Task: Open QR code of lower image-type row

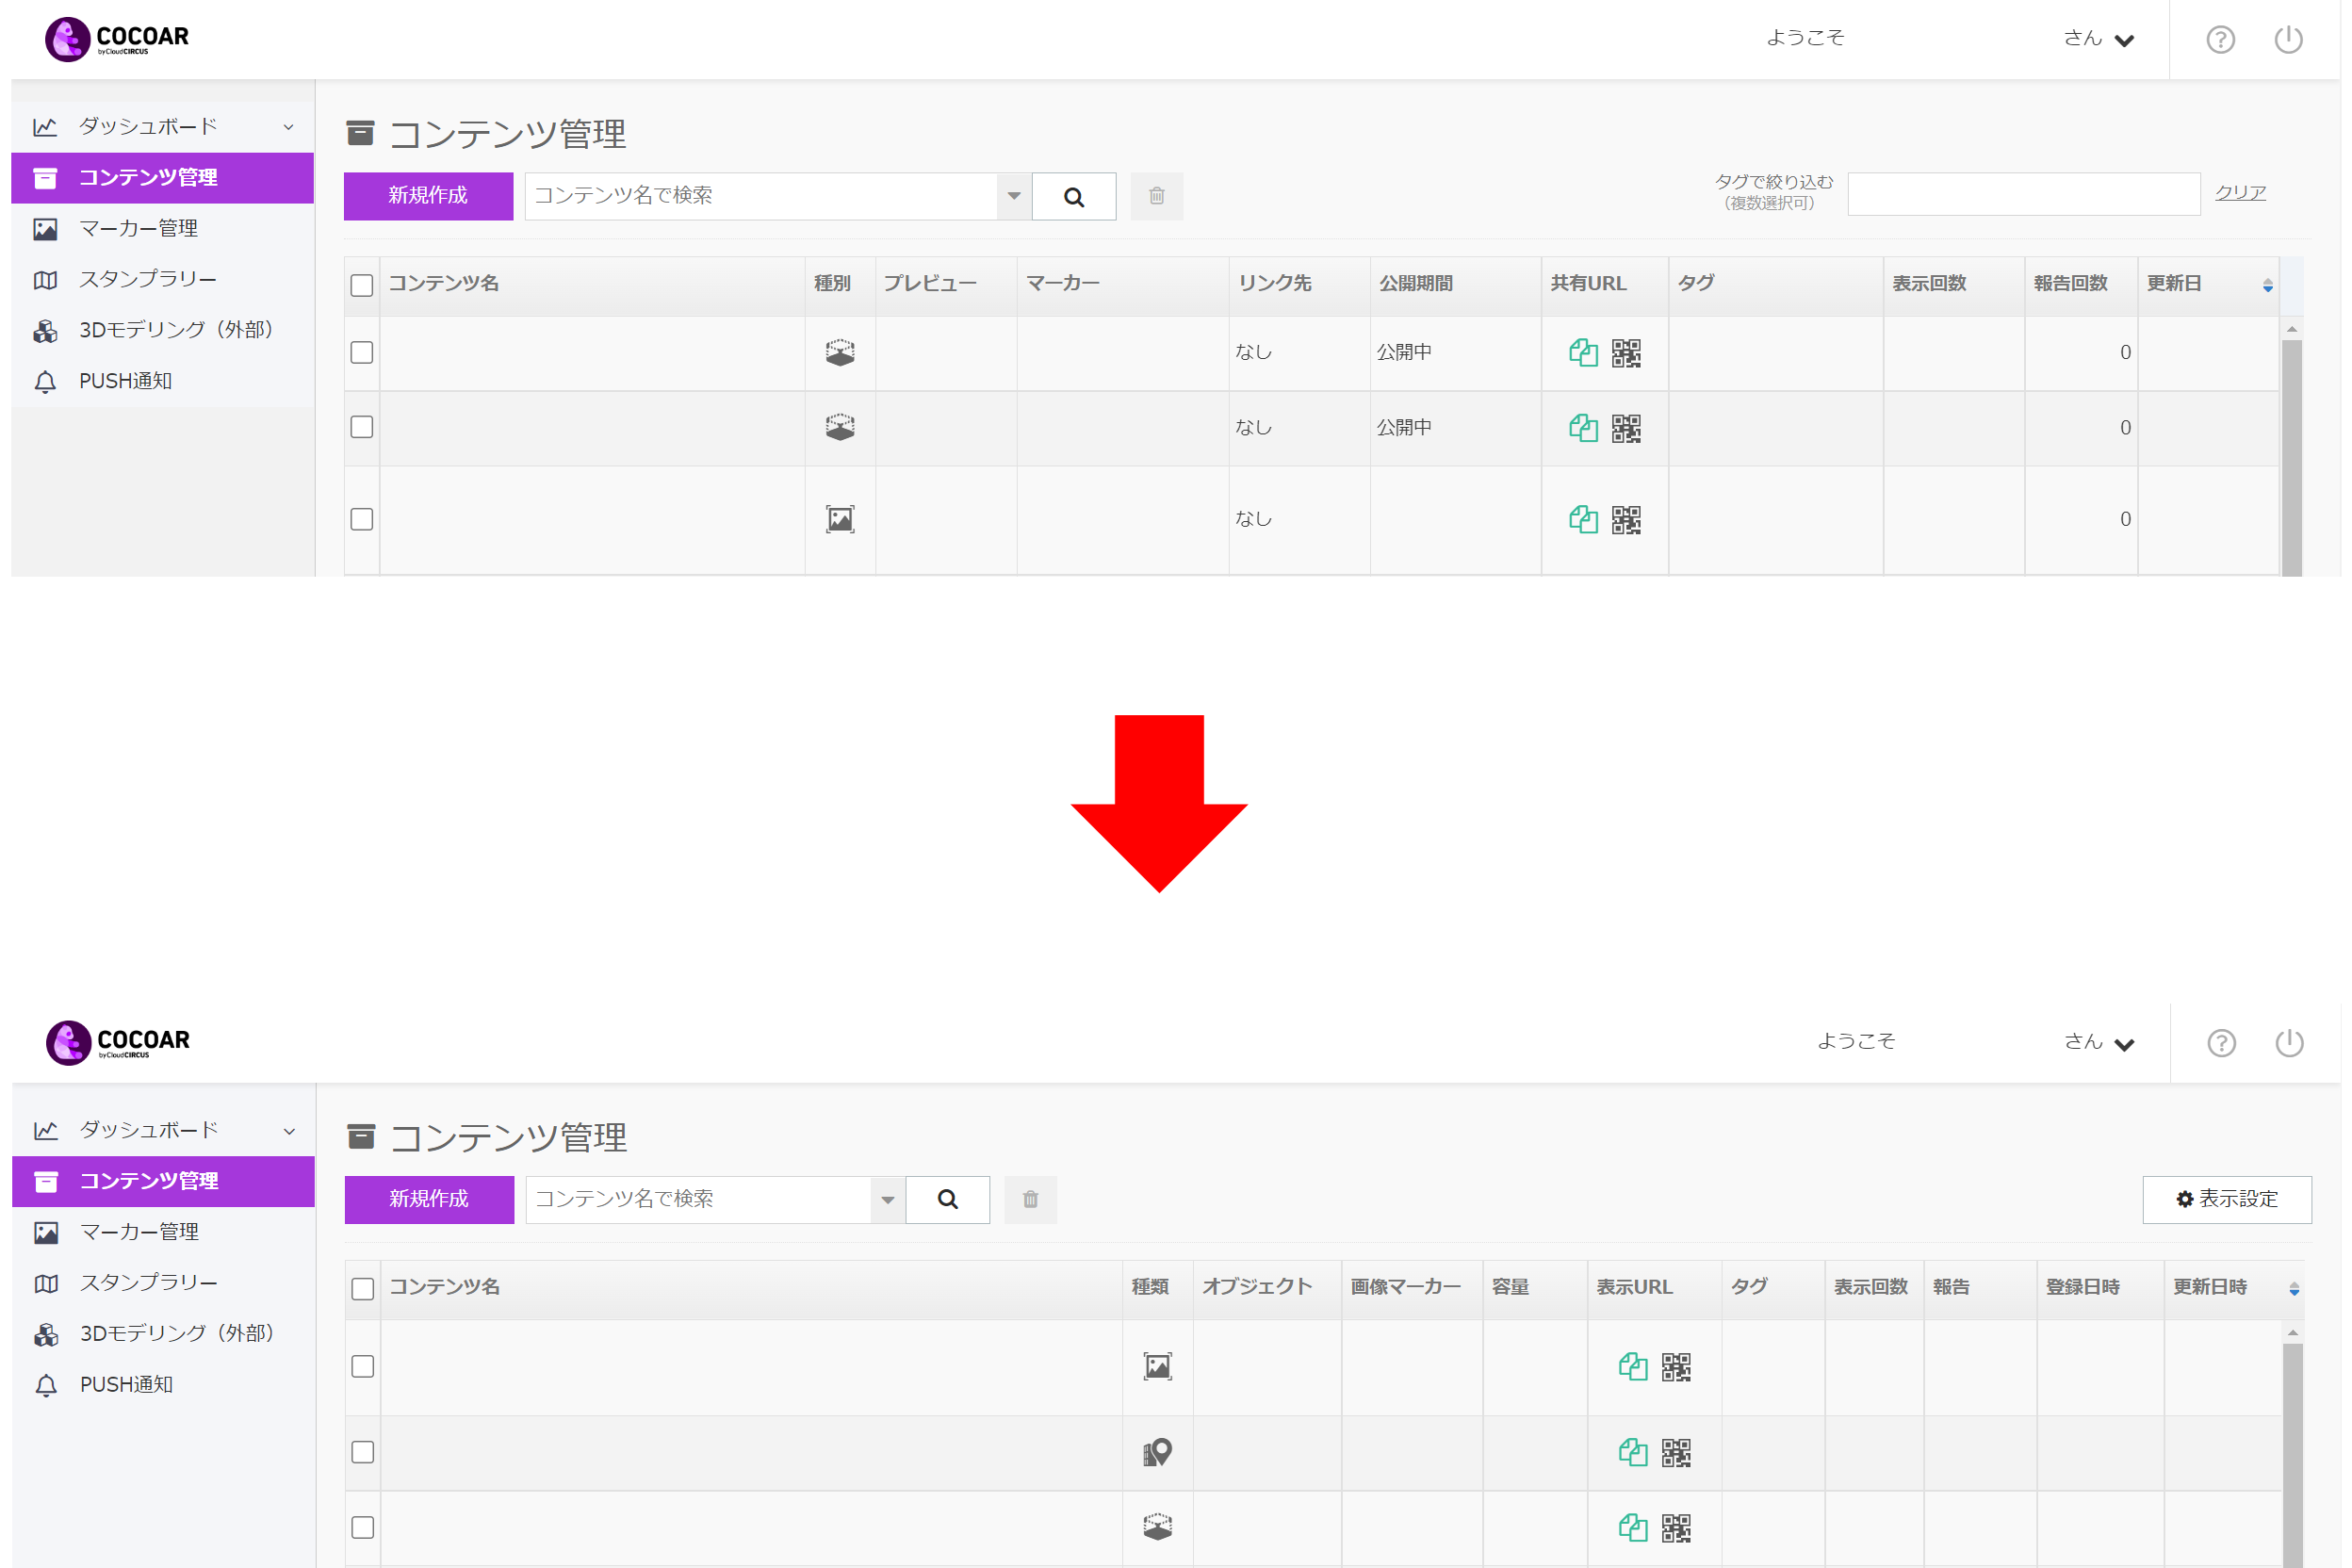Action: pos(1676,1367)
